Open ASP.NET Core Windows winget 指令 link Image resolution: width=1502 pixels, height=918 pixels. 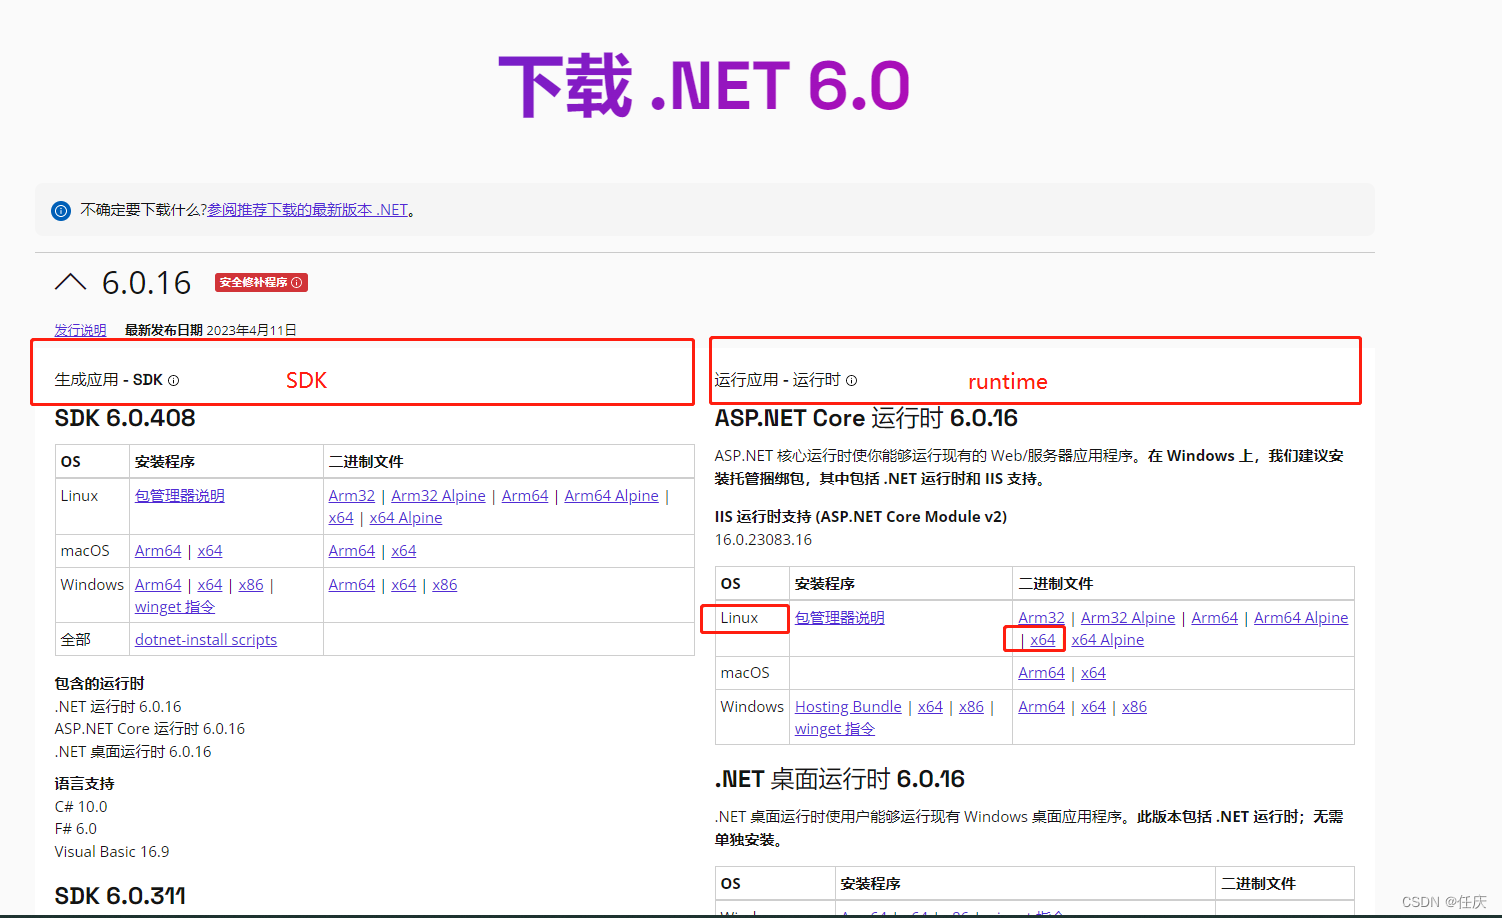point(835,729)
